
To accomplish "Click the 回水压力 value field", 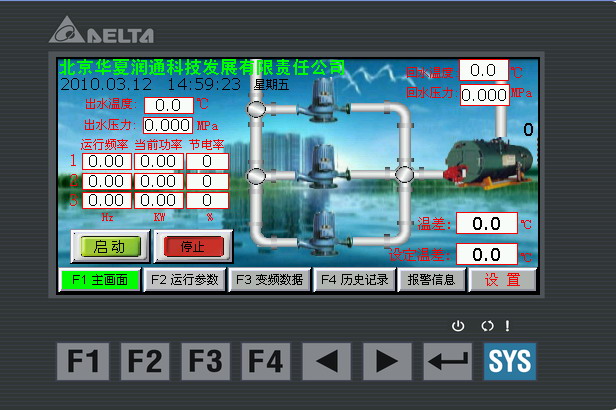I will pos(484,94).
